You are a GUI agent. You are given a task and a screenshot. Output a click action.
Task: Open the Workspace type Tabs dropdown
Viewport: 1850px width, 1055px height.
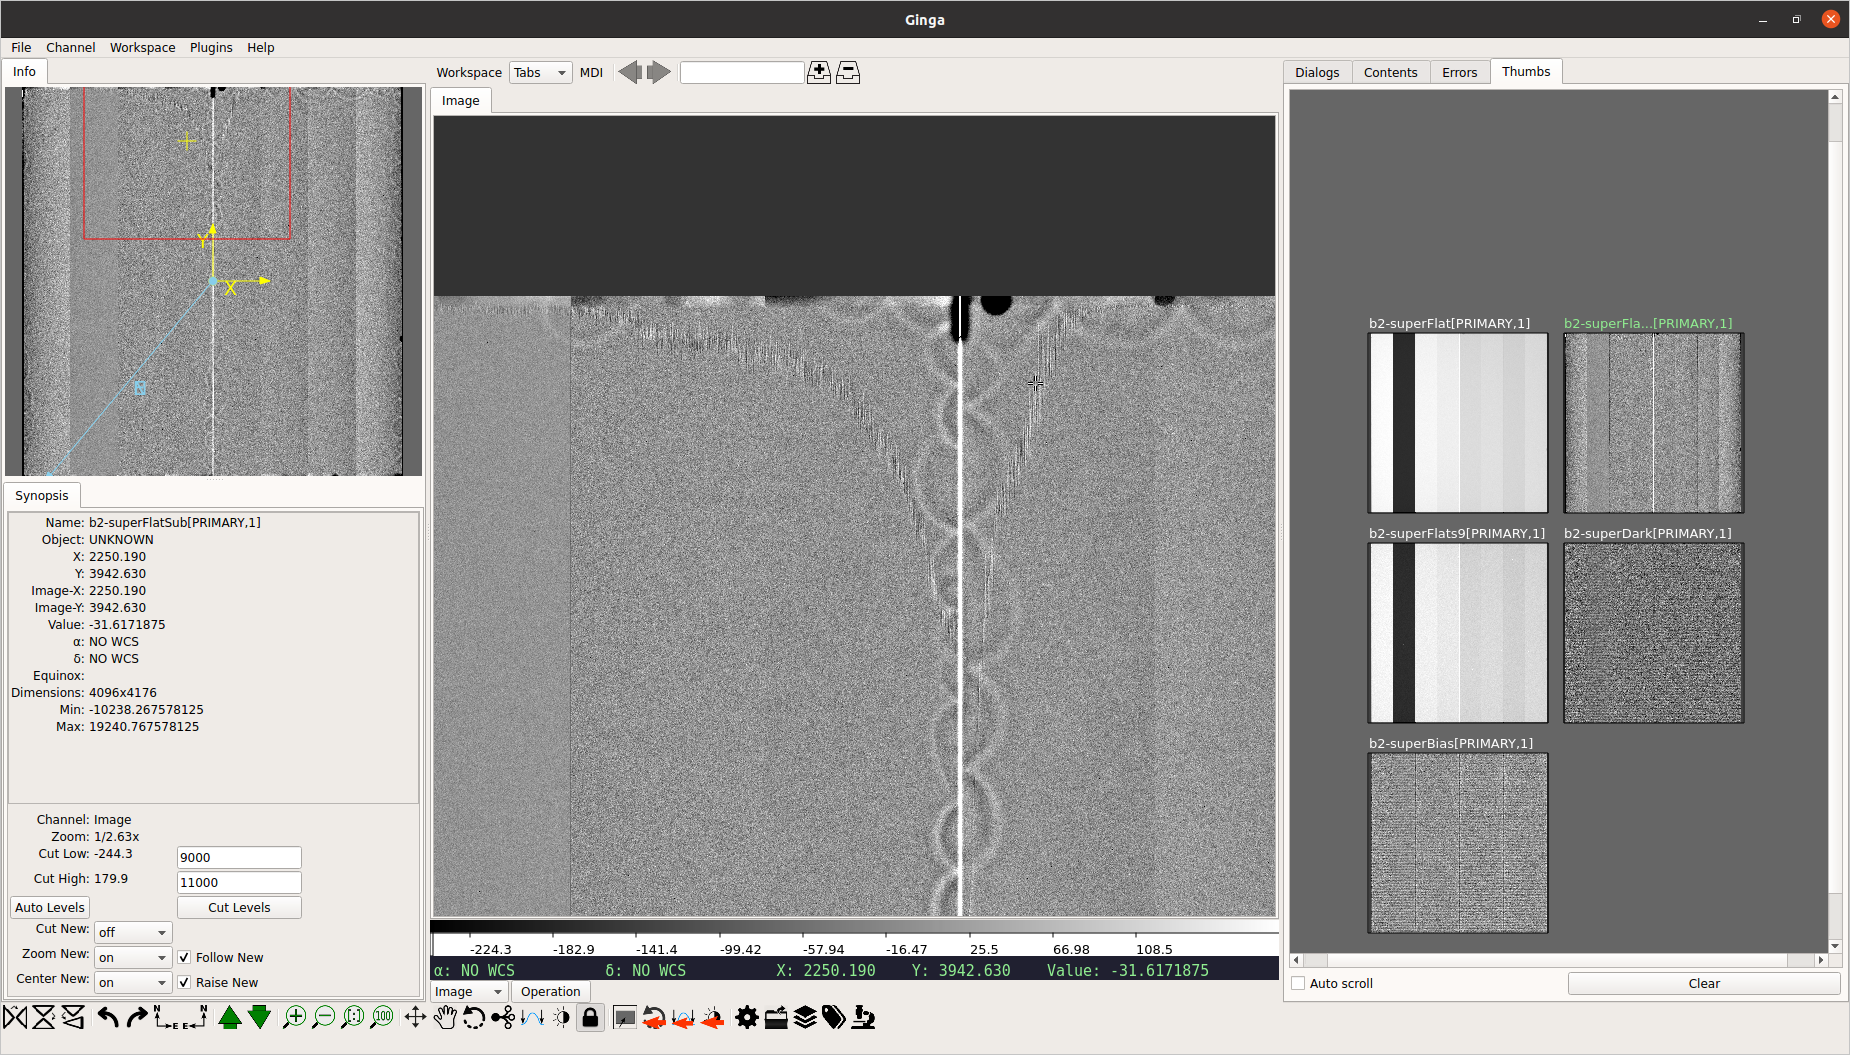[540, 72]
